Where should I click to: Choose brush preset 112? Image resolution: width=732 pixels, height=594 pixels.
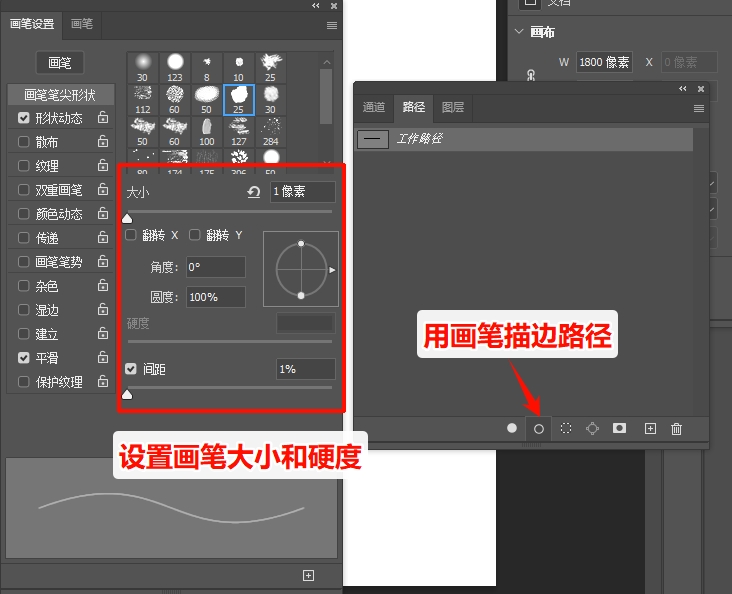pos(143,99)
